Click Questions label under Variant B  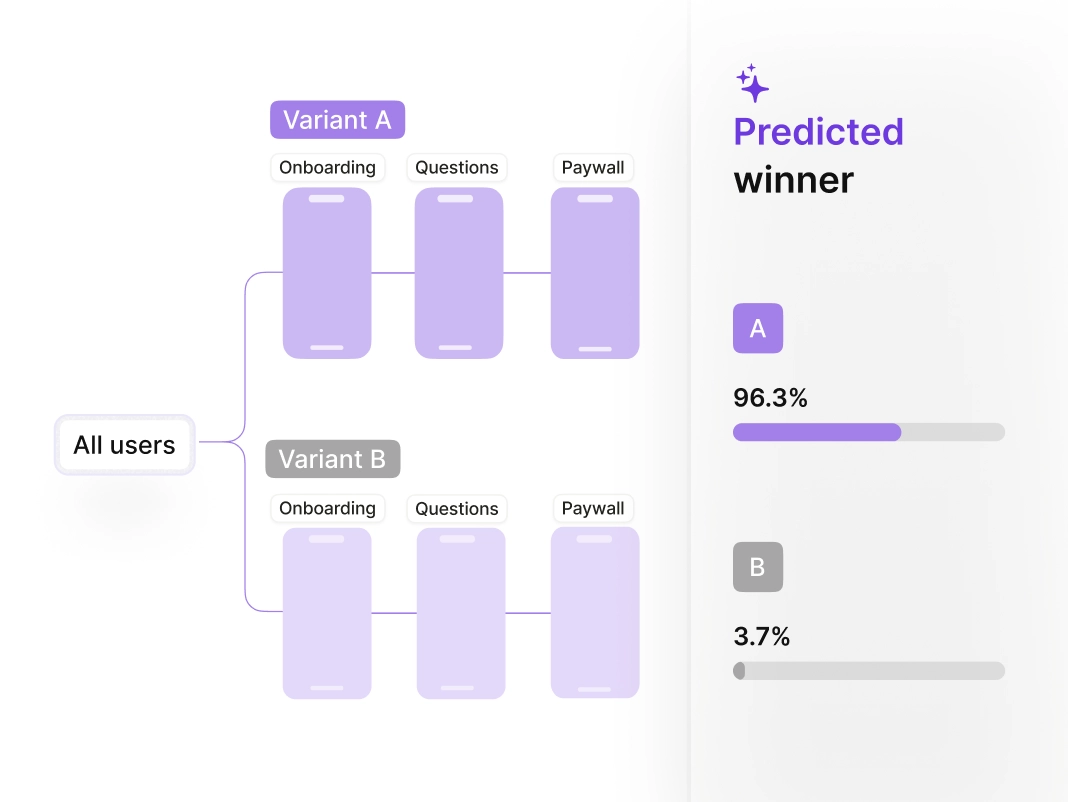[456, 508]
